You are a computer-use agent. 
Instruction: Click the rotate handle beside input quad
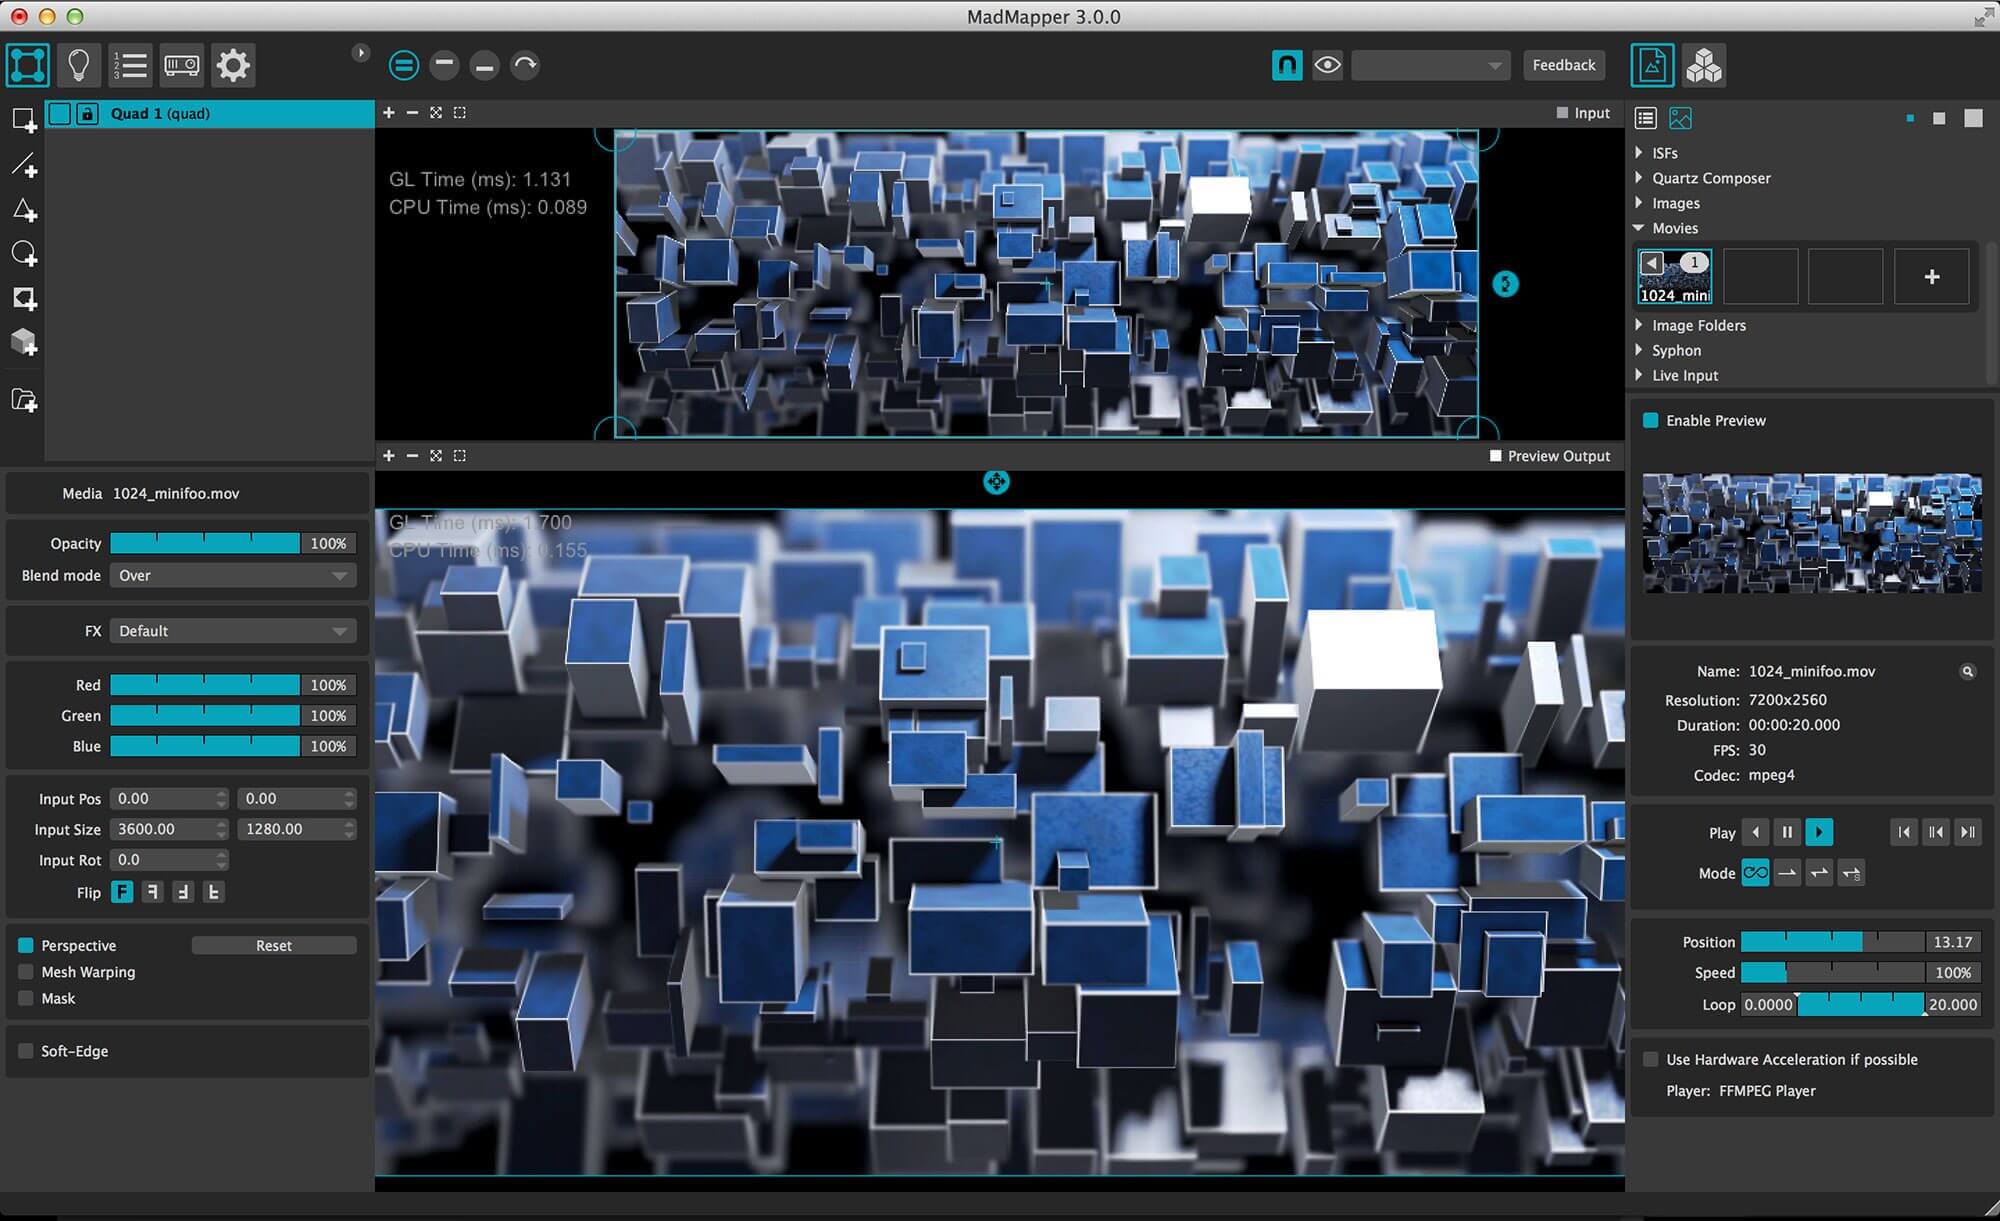(x=1505, y=284)
